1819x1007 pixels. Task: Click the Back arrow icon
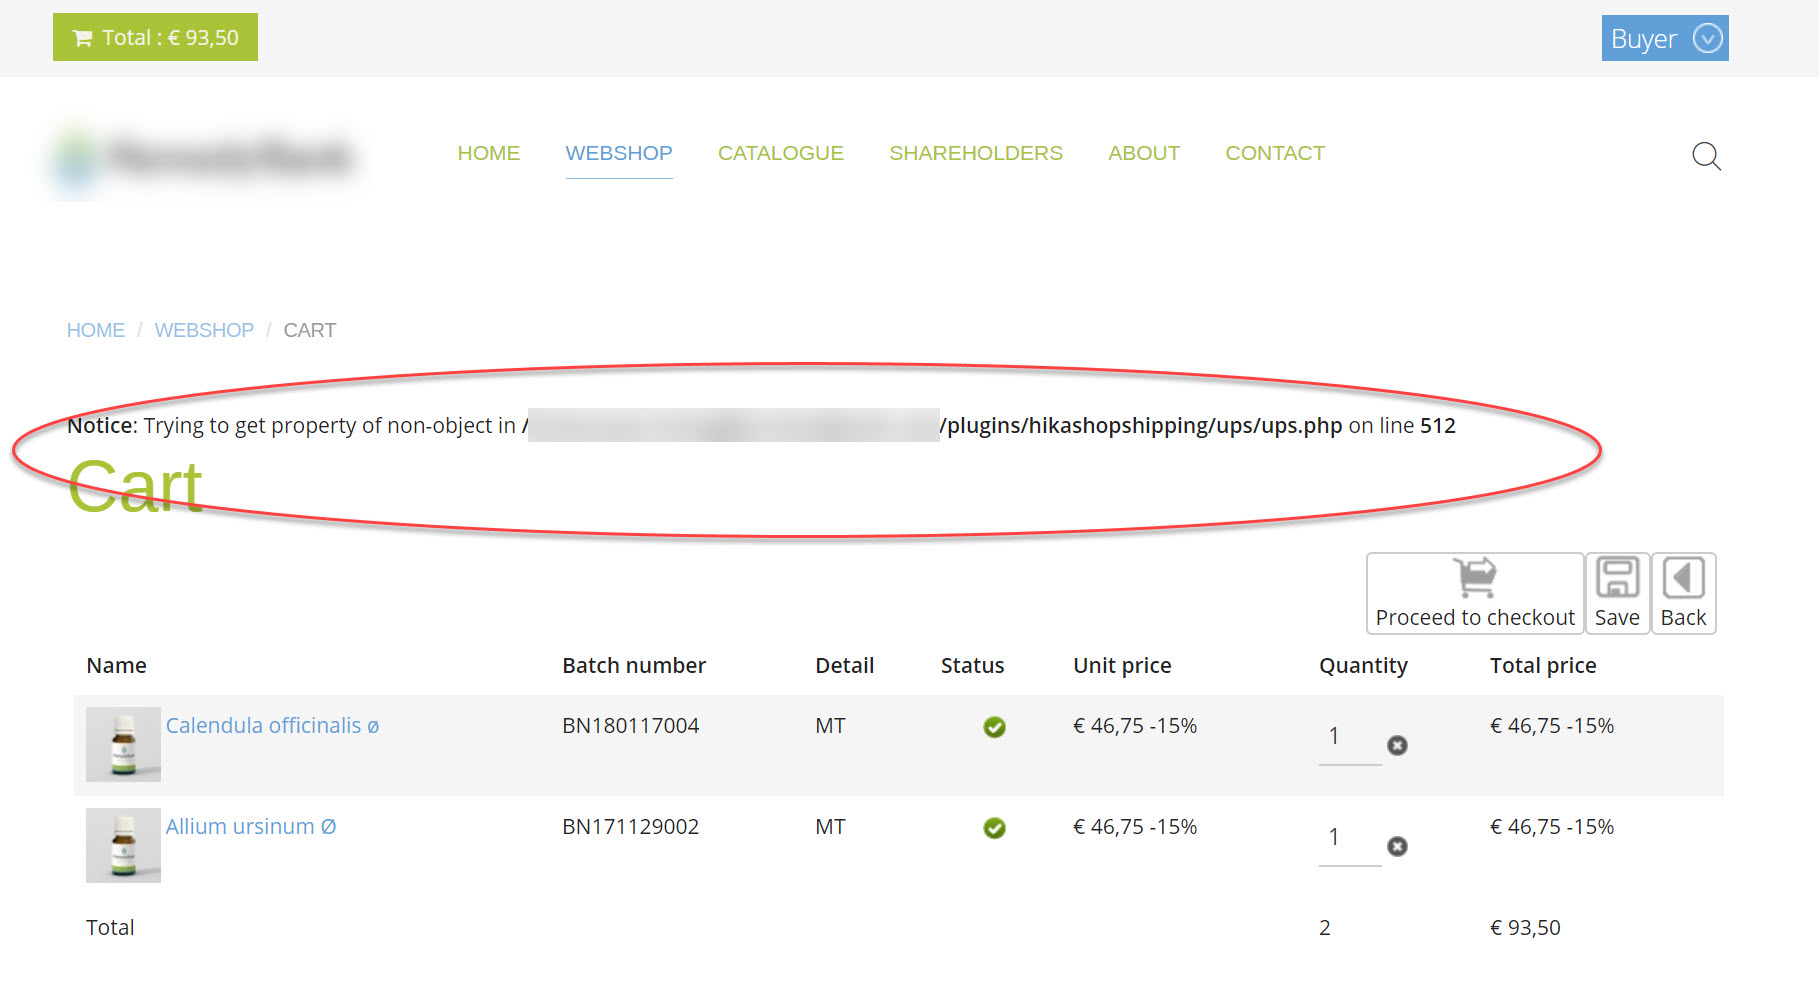click(1683, 578)
